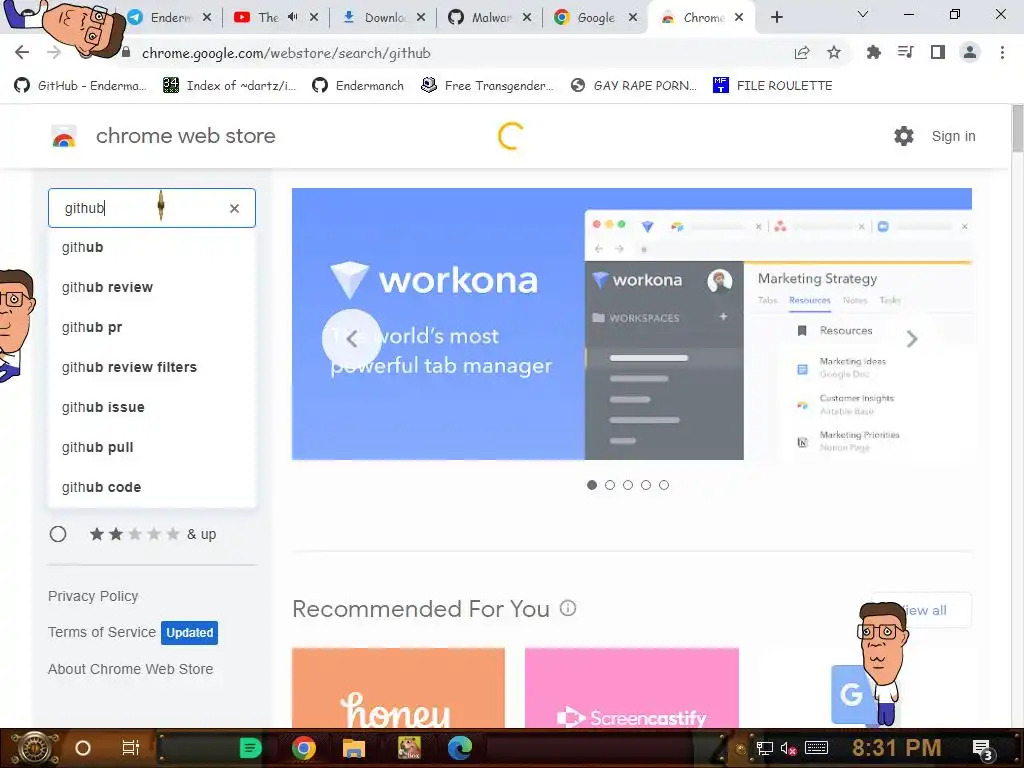1024x768 pixels.
Task: Select the first carousel dot
Action: point(592,485)
